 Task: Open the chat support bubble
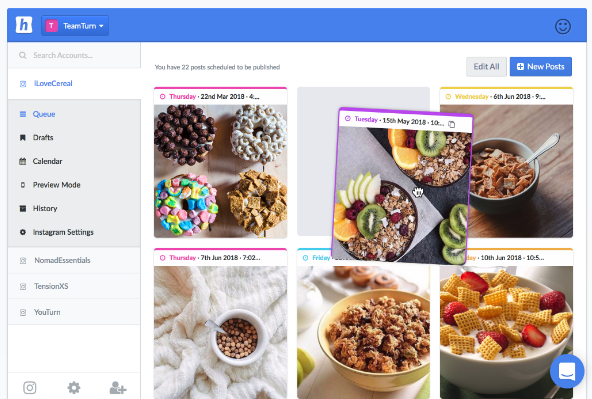(567, 371)
